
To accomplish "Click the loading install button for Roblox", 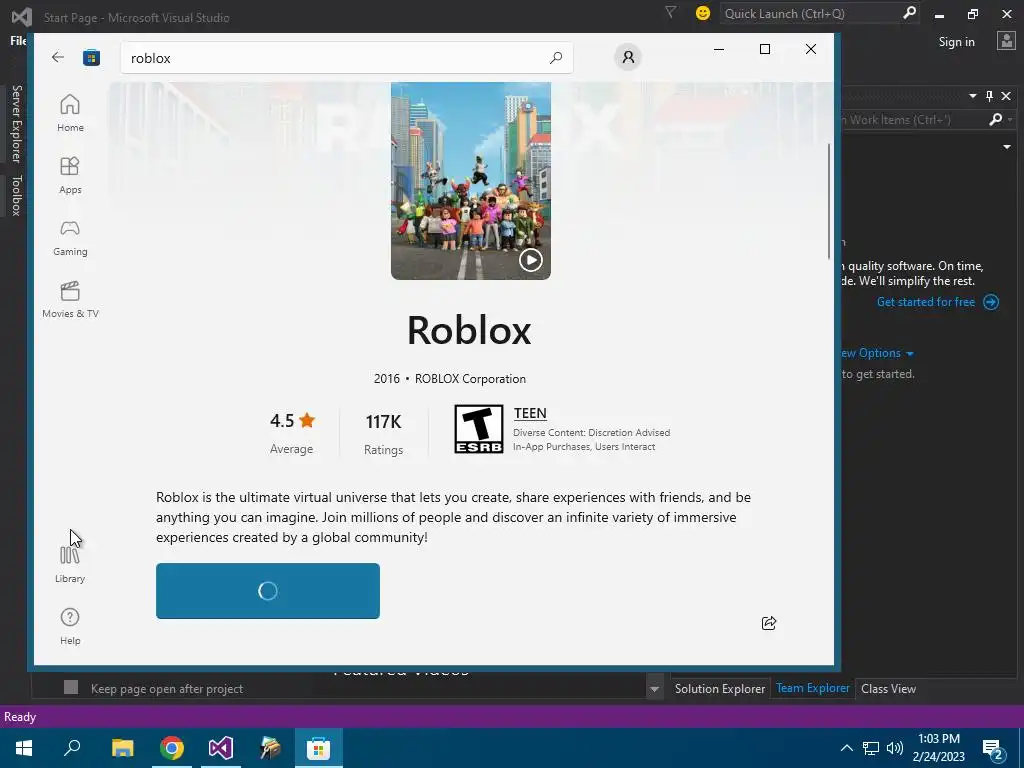I will (x=268, y=591).
